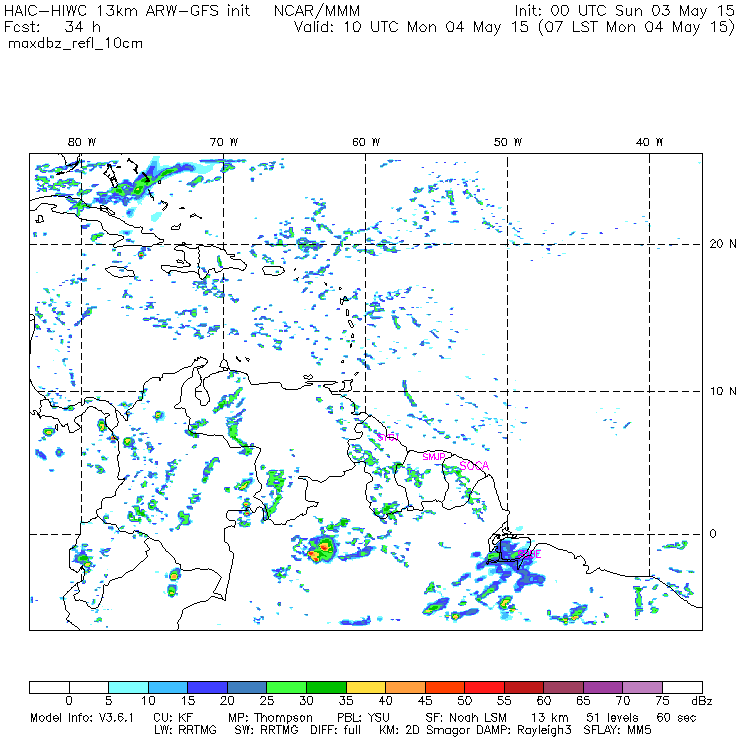Image resolution: width=740 pixels, height=740 pixels.
Task: Click the HAIC-HIWC 13km ARW-GFS init title
Action: tap(126, 10)
